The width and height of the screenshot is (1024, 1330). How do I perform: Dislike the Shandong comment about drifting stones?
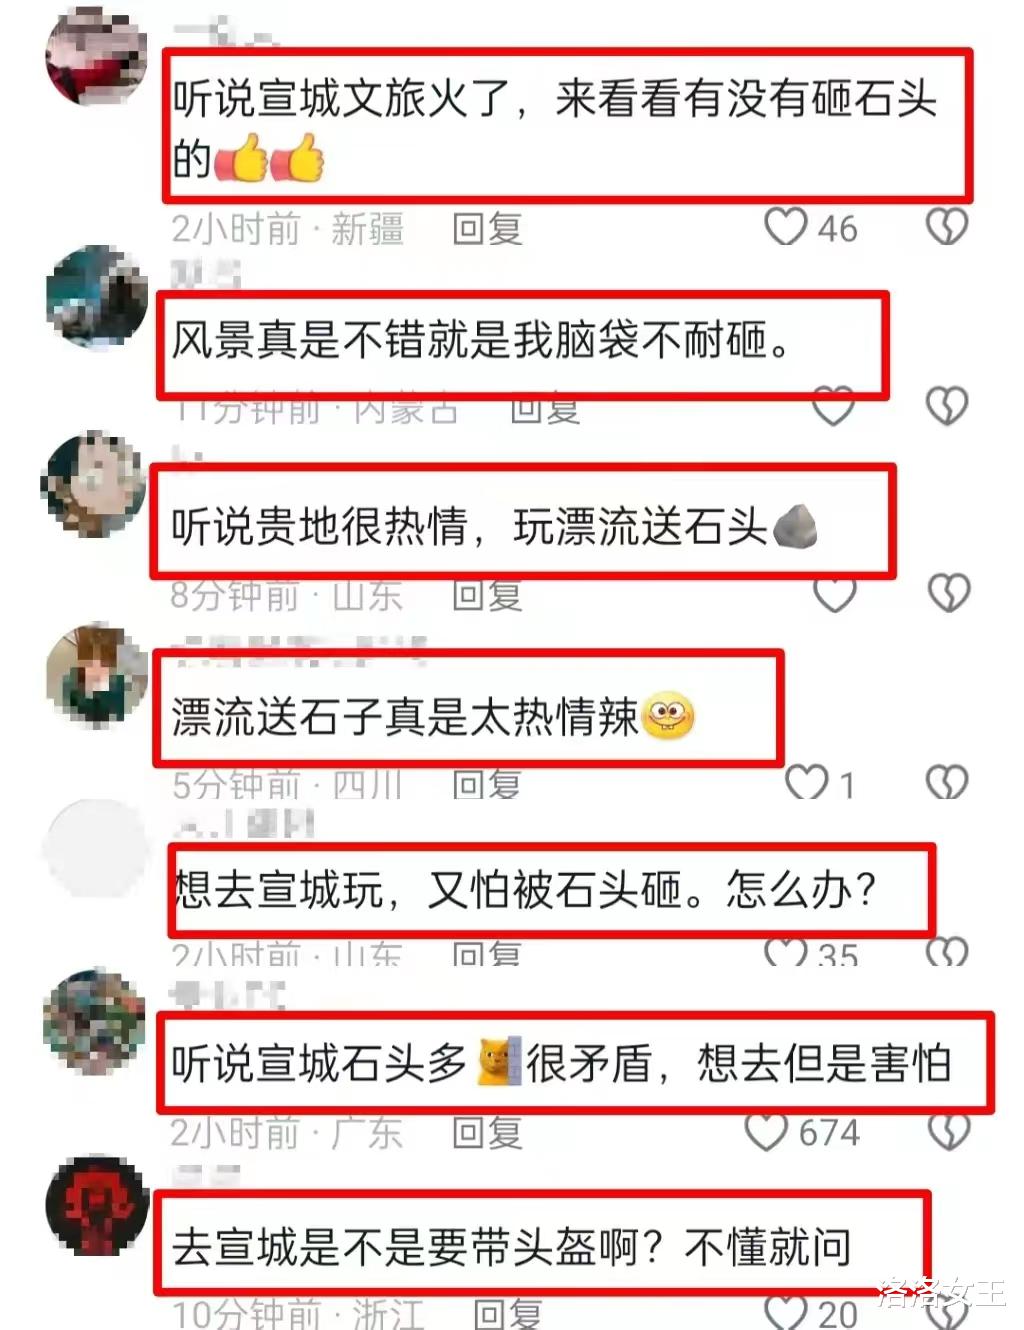pyautogui.click(x=948, y=592)
